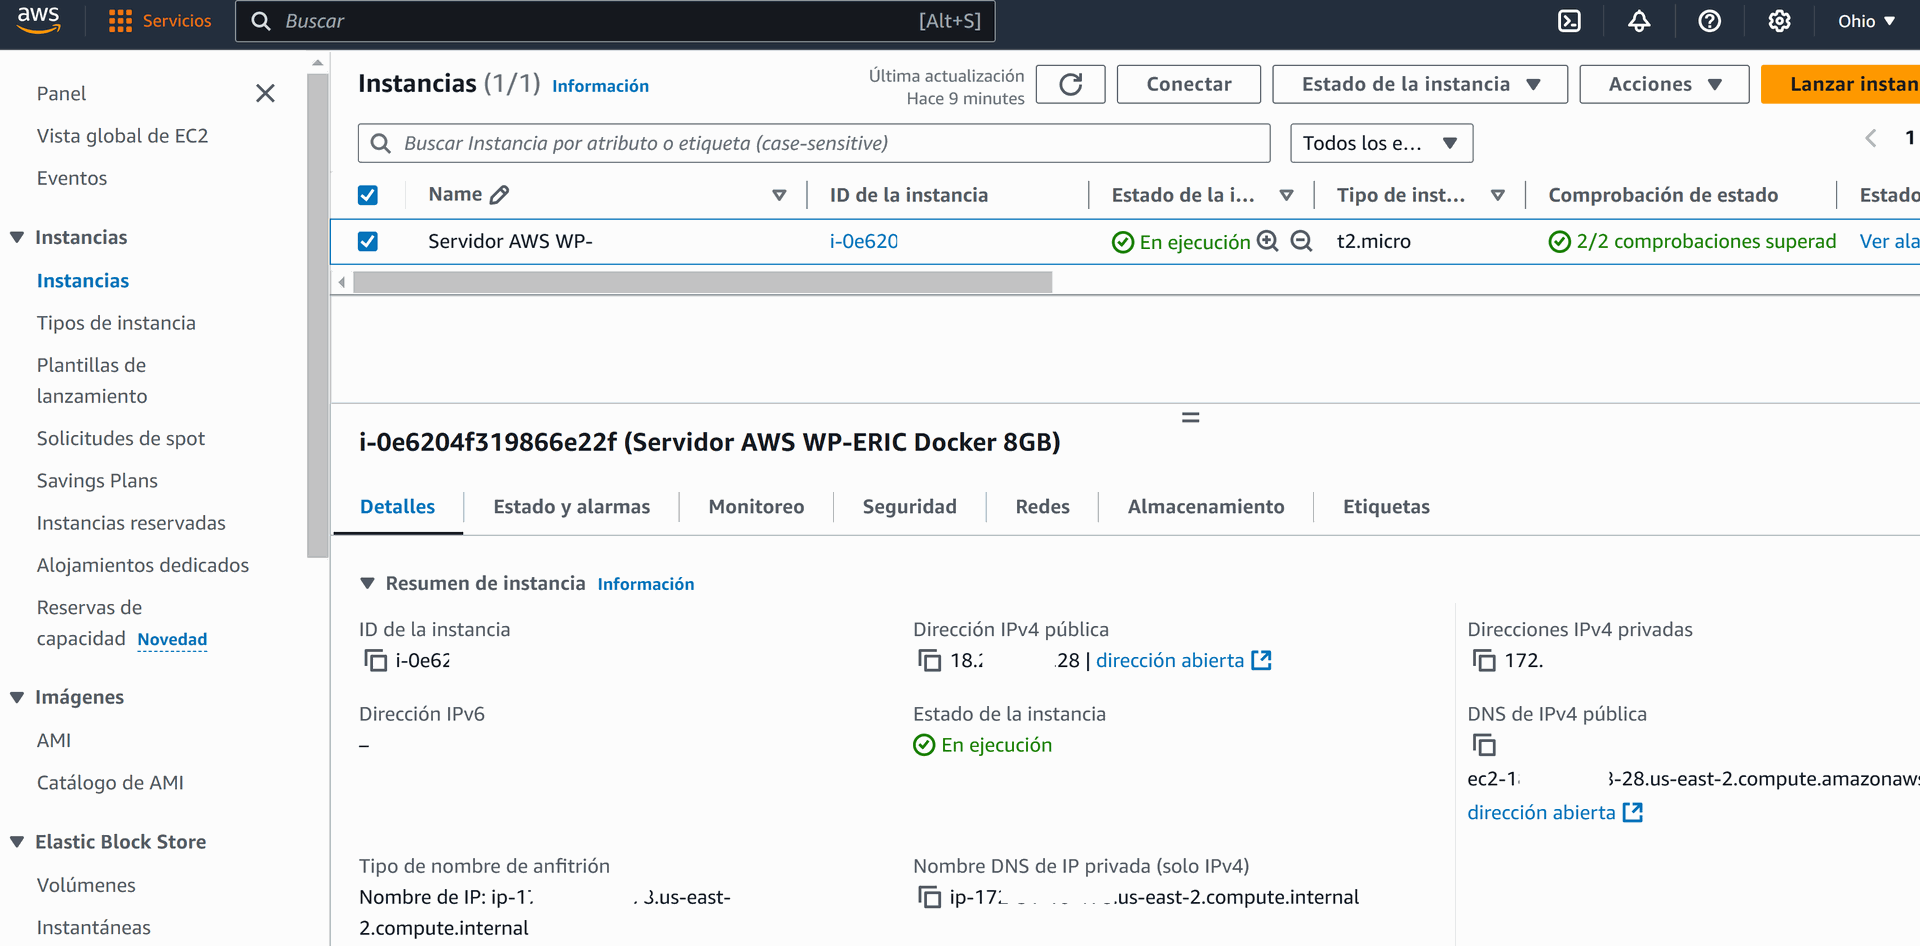Refresh the instances list
This screenshot has height=946, width=1920.
(1070, 84)
